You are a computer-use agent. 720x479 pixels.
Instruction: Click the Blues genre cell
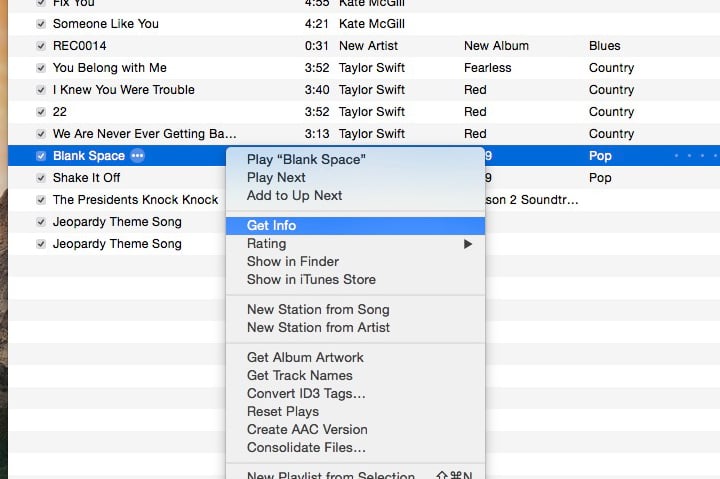pos(605,46)
